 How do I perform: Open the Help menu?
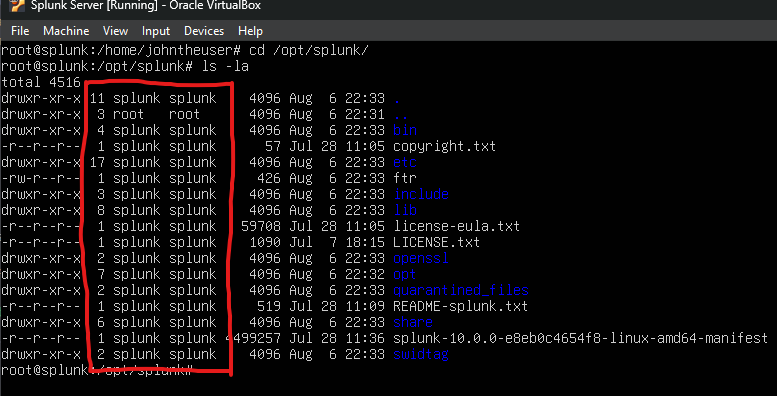pyautogui.click(x=250, y=31)
